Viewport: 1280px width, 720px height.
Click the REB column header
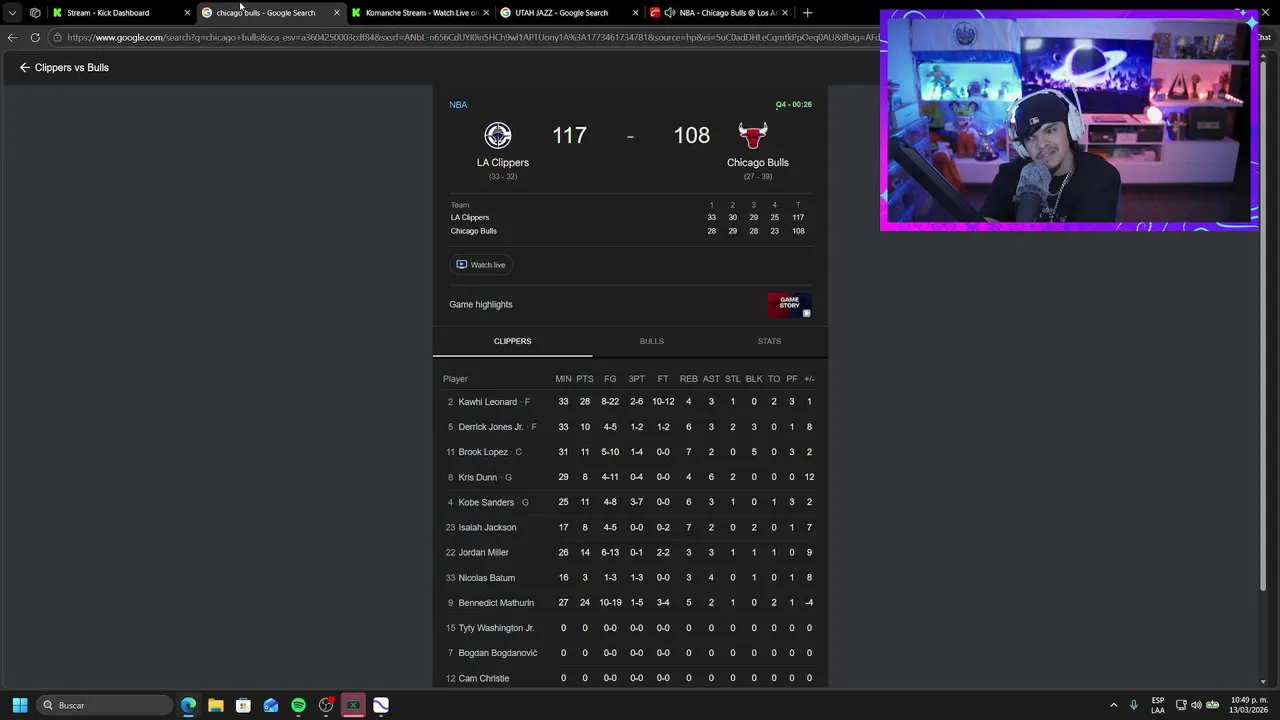tap(688, 379)
